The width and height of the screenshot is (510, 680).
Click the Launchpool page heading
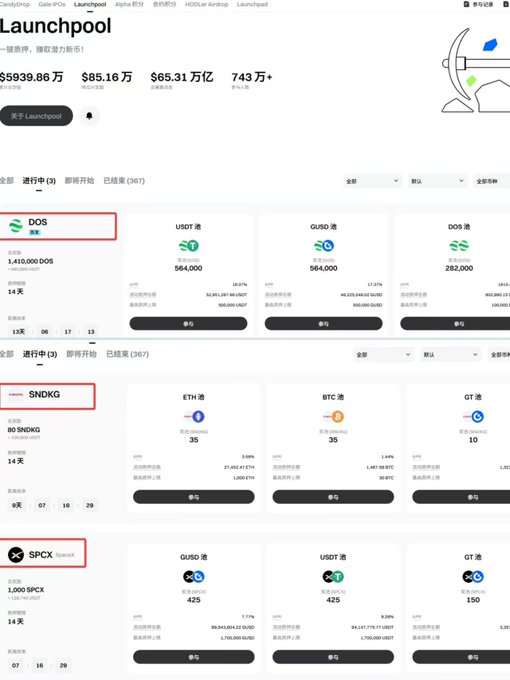click(x=56, y=26)
